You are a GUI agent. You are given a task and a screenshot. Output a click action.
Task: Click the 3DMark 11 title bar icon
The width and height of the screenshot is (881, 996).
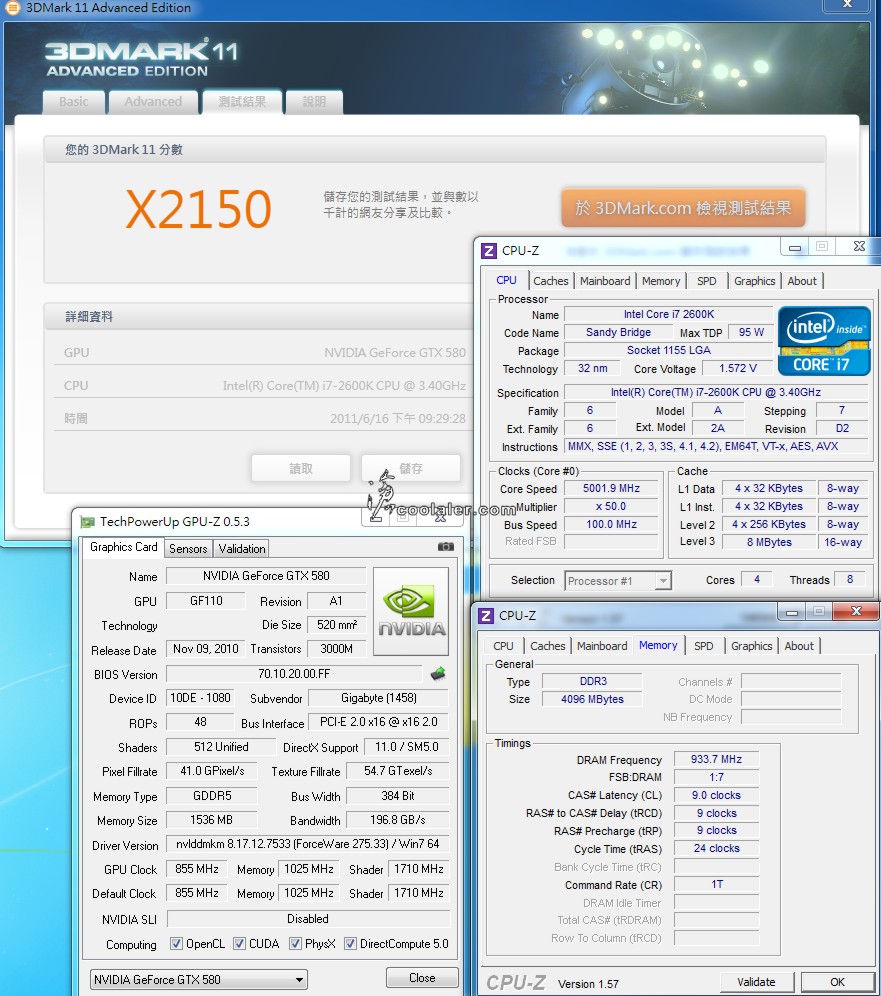pos(12,8)
